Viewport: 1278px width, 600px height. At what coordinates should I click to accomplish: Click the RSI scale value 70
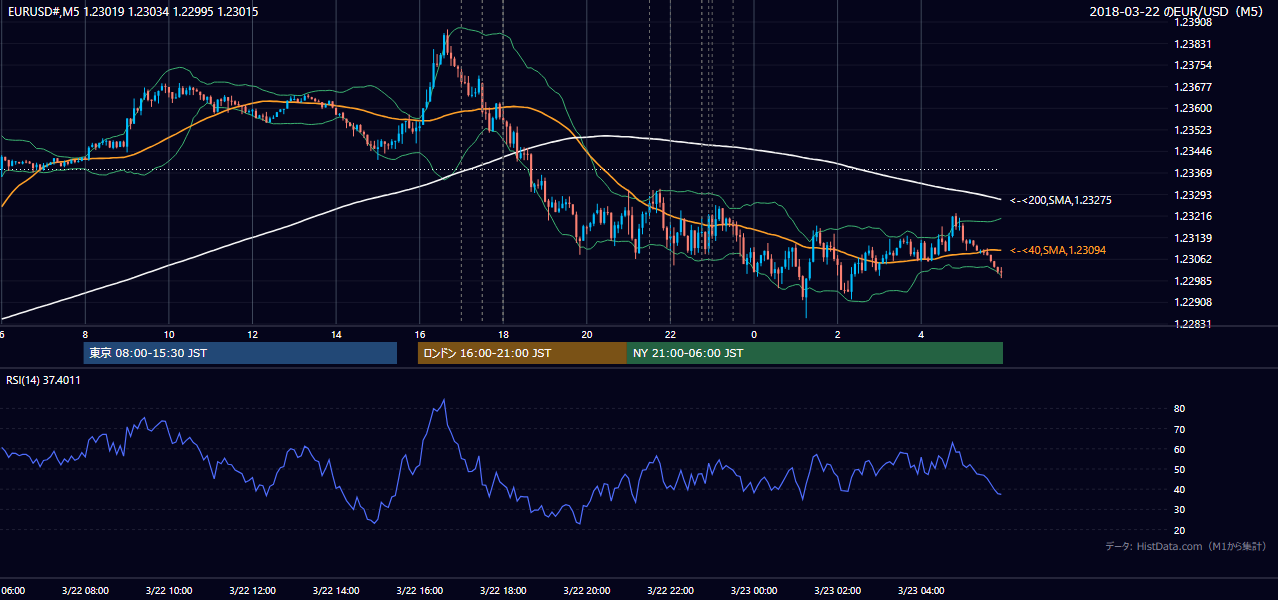point(1180,429)
